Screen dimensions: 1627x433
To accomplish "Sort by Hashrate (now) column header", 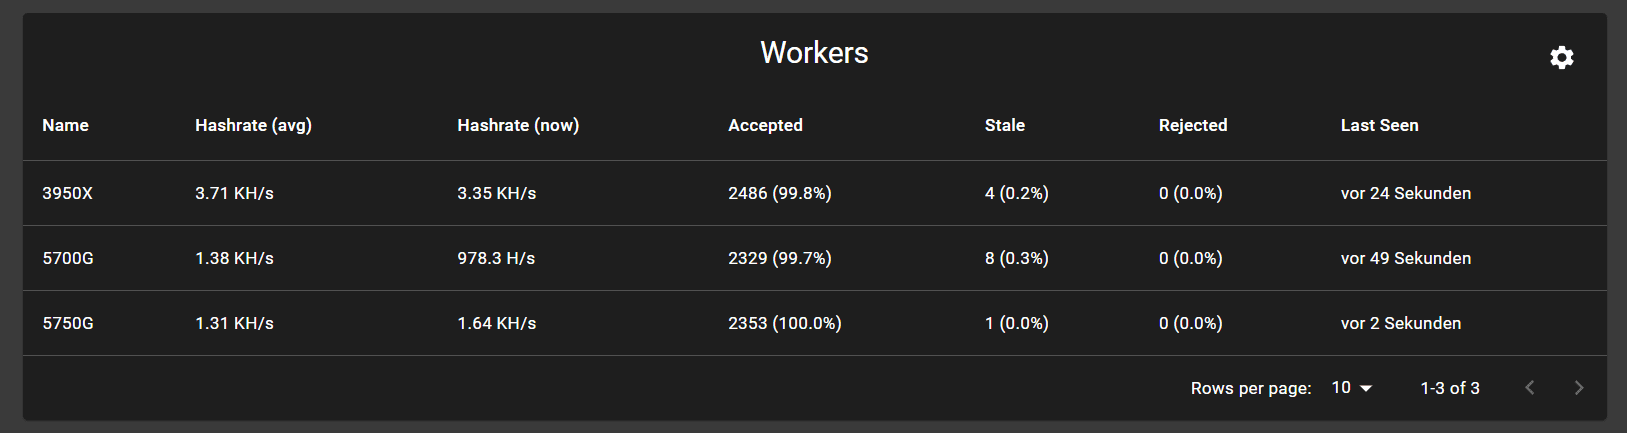I will 518,125.
